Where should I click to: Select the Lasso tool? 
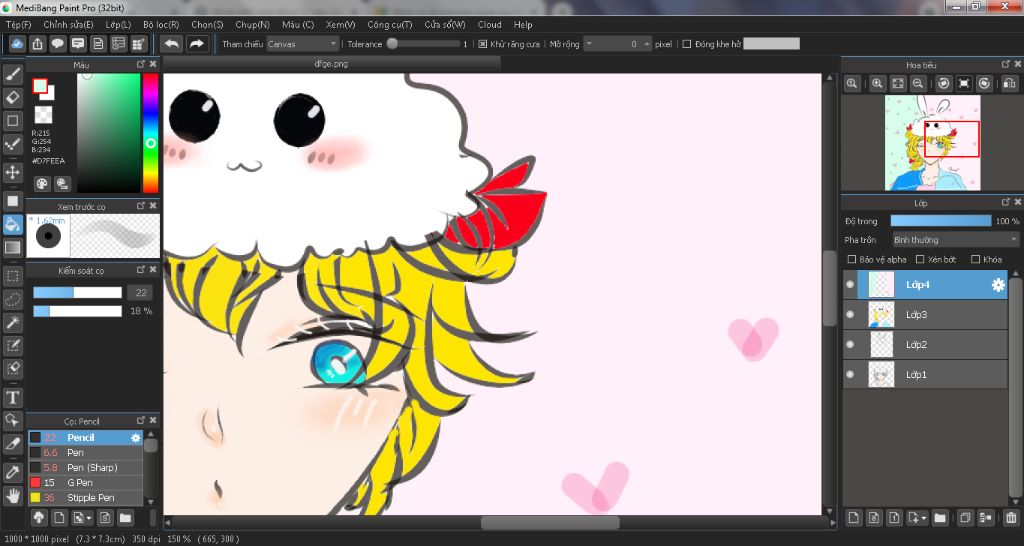(13, 299)
